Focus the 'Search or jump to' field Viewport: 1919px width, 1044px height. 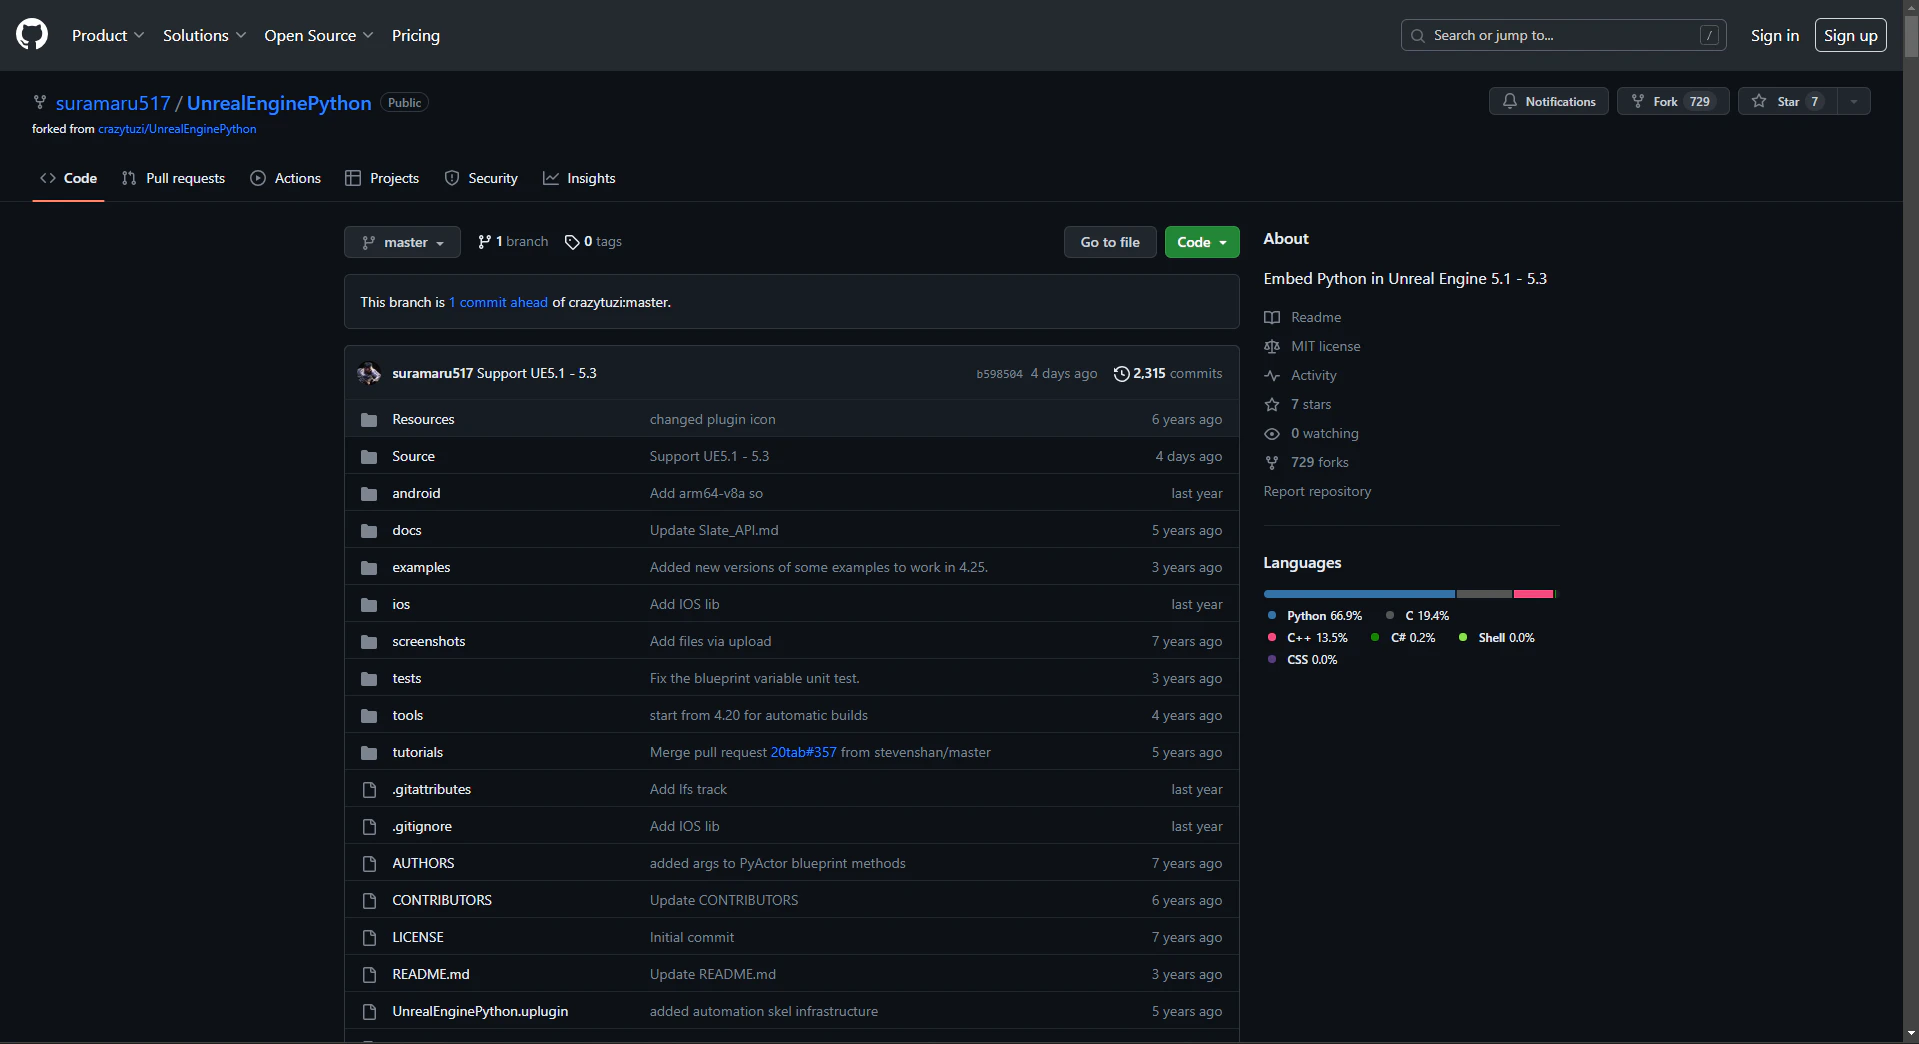pyautogui.click(x=1563, y=35)
